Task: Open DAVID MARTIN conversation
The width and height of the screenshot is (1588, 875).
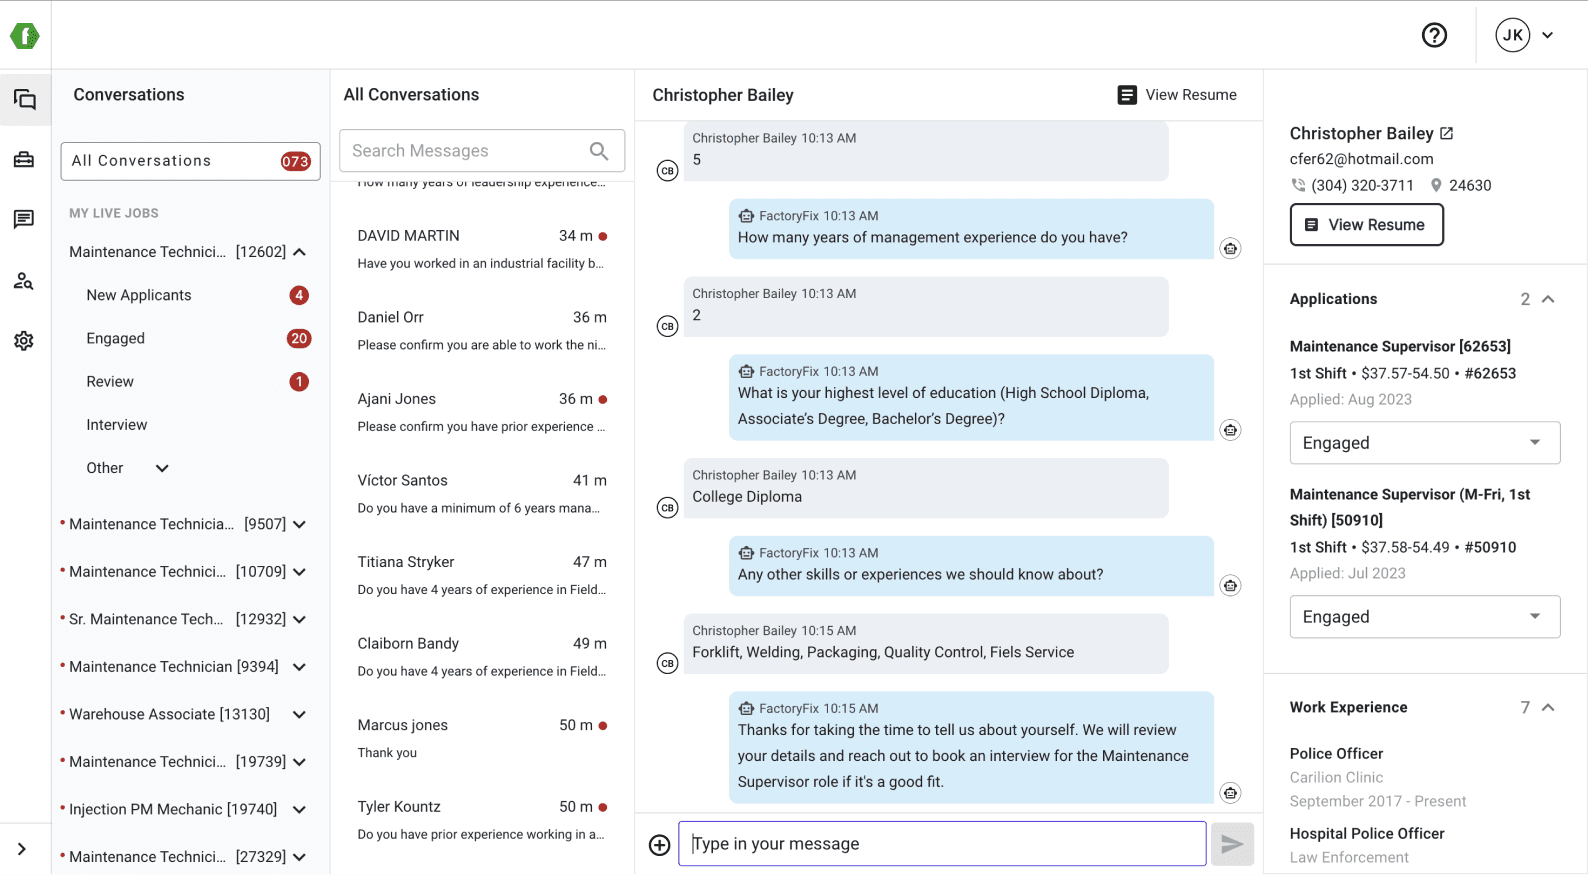Action: pos(482,249)
